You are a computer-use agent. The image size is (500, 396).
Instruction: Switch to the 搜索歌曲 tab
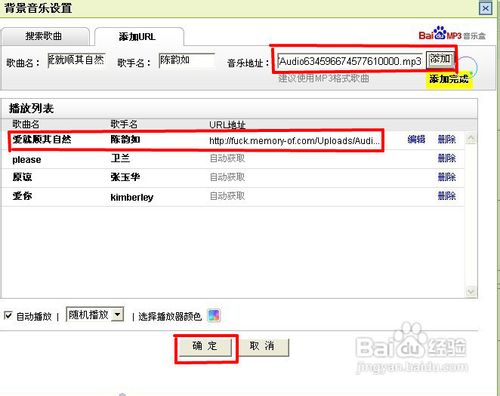44,36
